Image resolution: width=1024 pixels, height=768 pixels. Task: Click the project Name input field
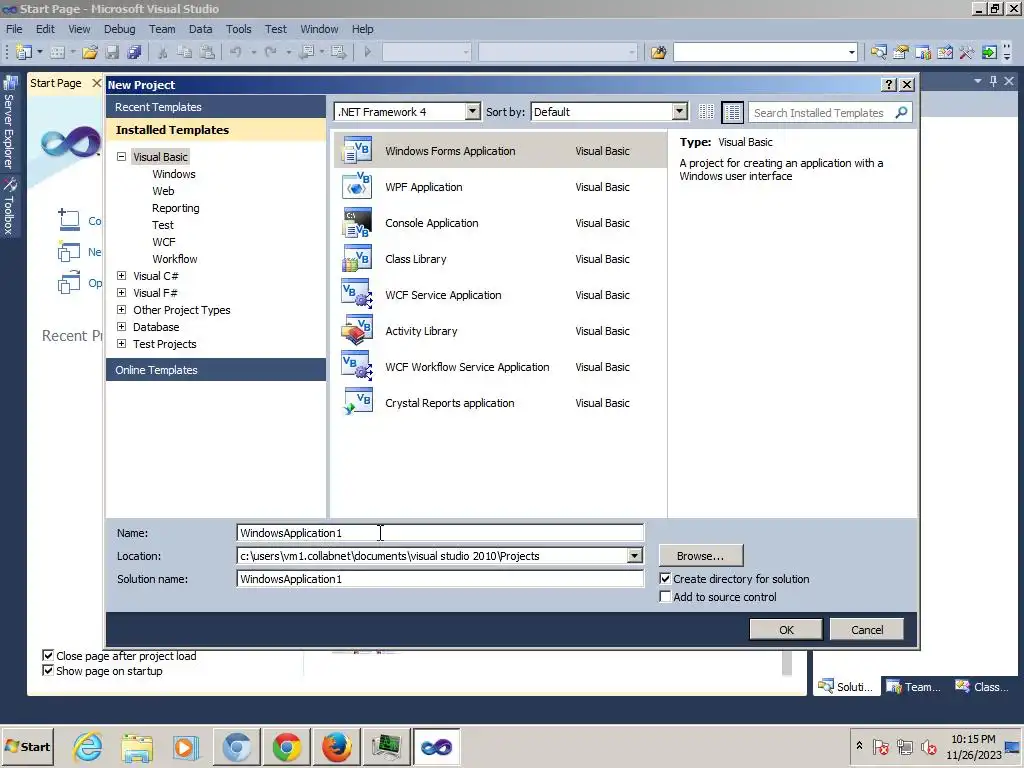pyautogui.click(x=440, y=533)
